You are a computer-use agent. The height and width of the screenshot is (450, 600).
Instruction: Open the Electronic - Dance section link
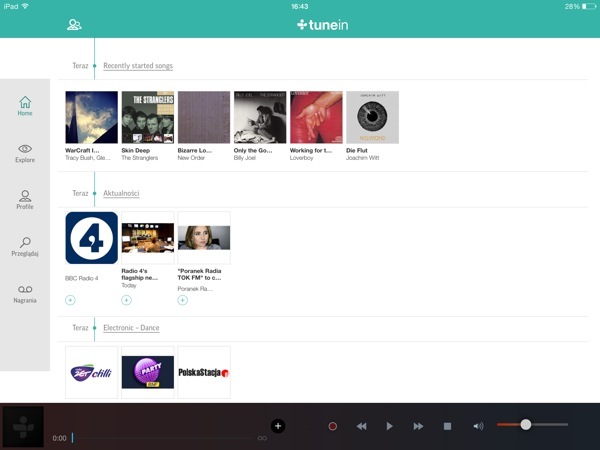131,328
